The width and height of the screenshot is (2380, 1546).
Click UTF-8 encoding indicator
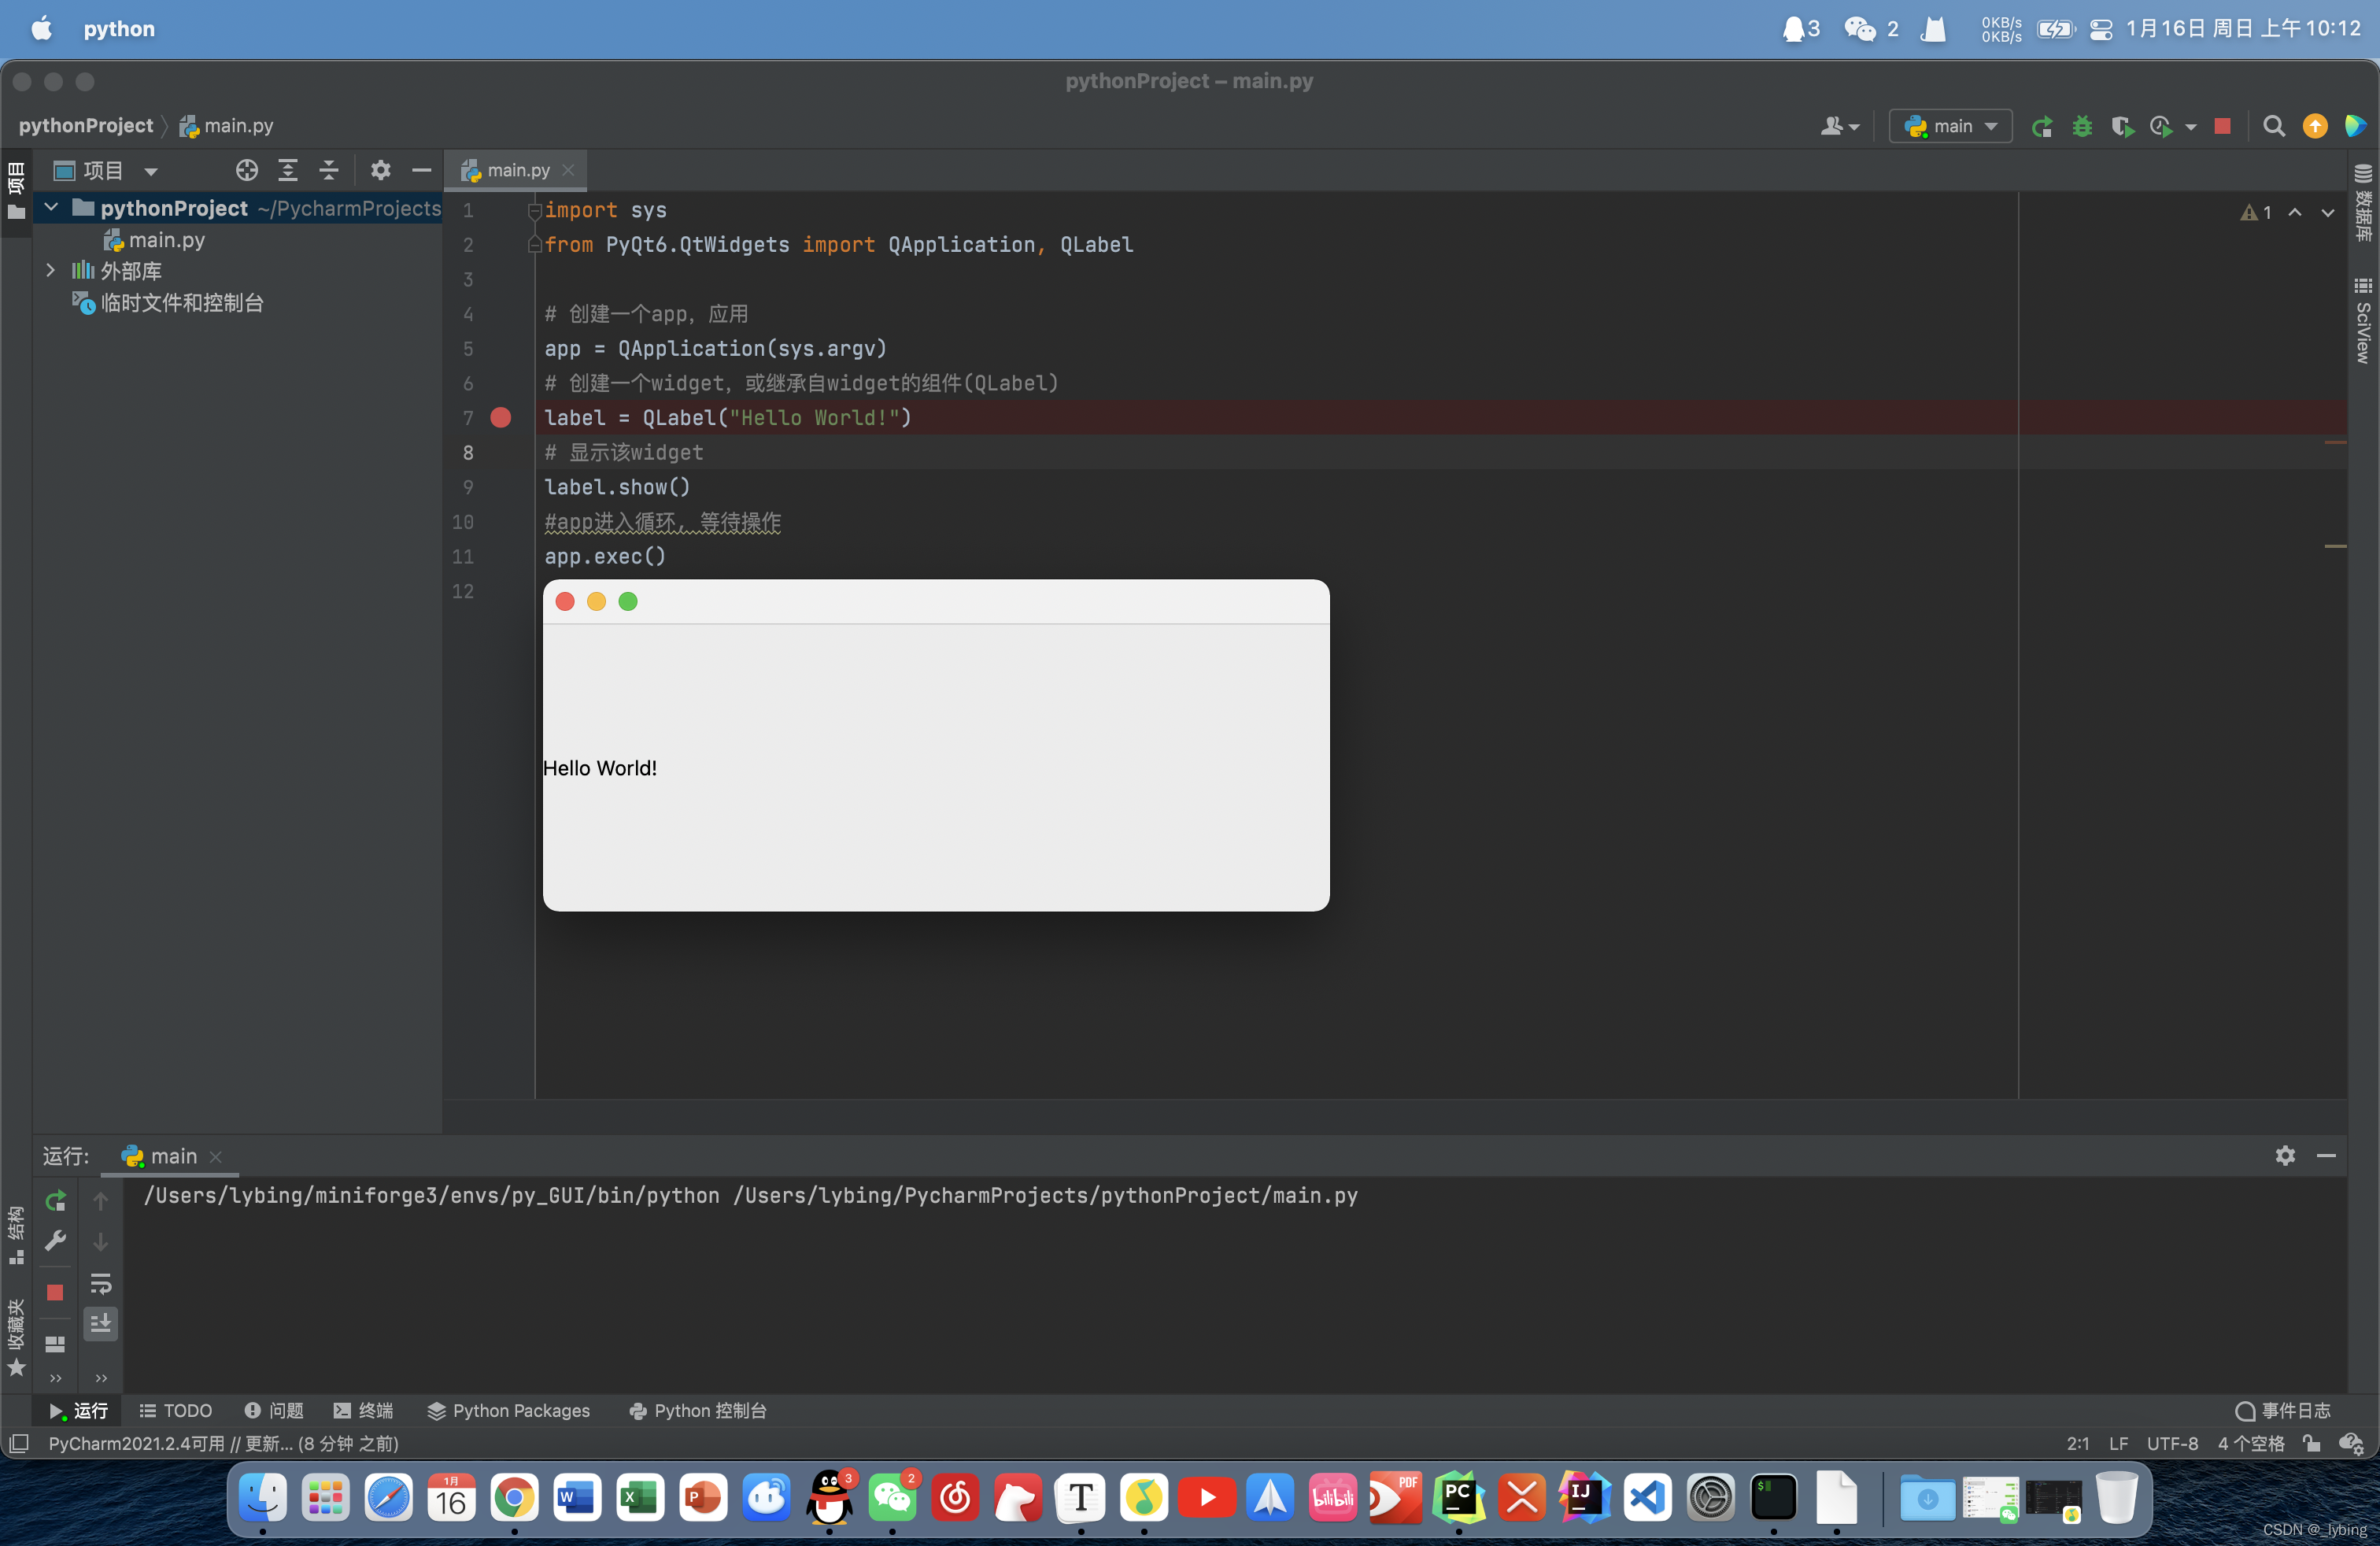[x=2172, y=1443]
